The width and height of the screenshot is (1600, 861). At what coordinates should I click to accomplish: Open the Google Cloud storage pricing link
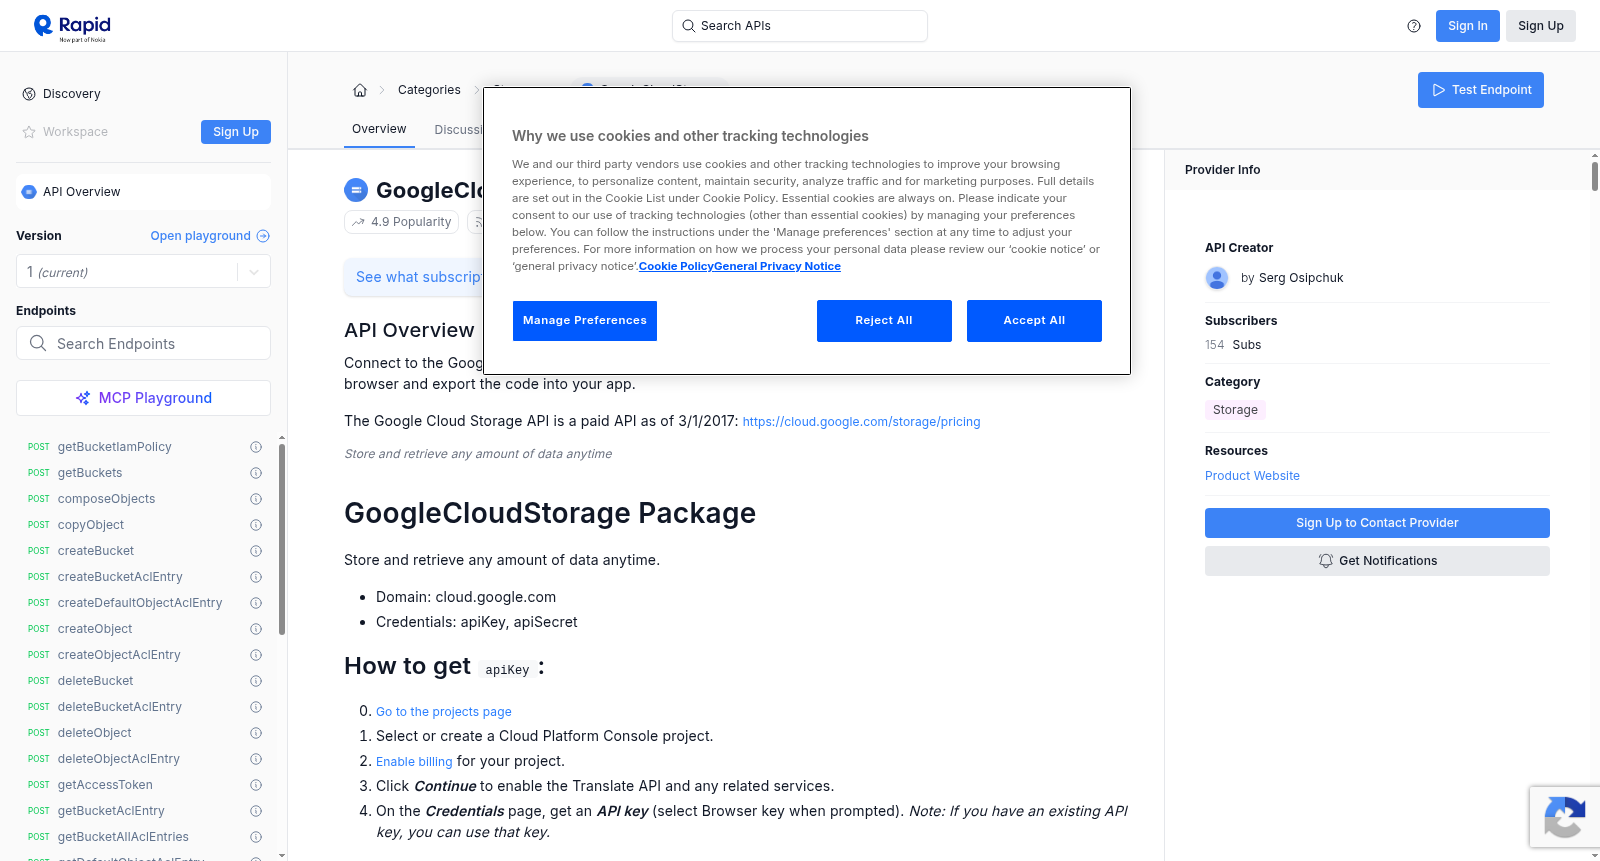[861, 422]
